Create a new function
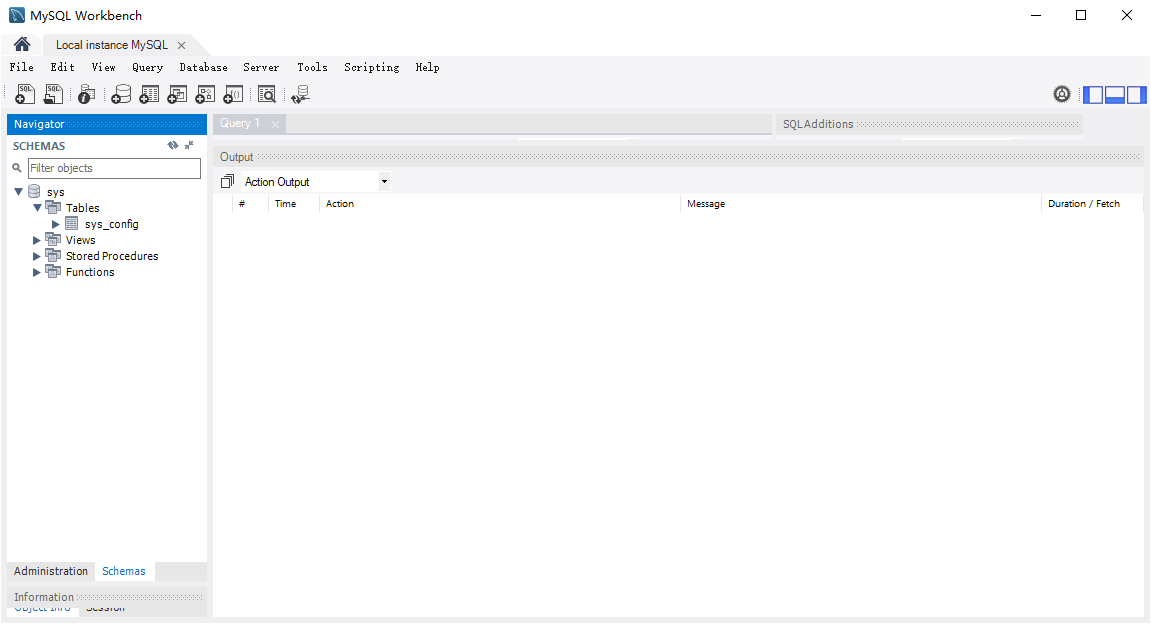This screenshot has width=1151, height=624. 233,94
